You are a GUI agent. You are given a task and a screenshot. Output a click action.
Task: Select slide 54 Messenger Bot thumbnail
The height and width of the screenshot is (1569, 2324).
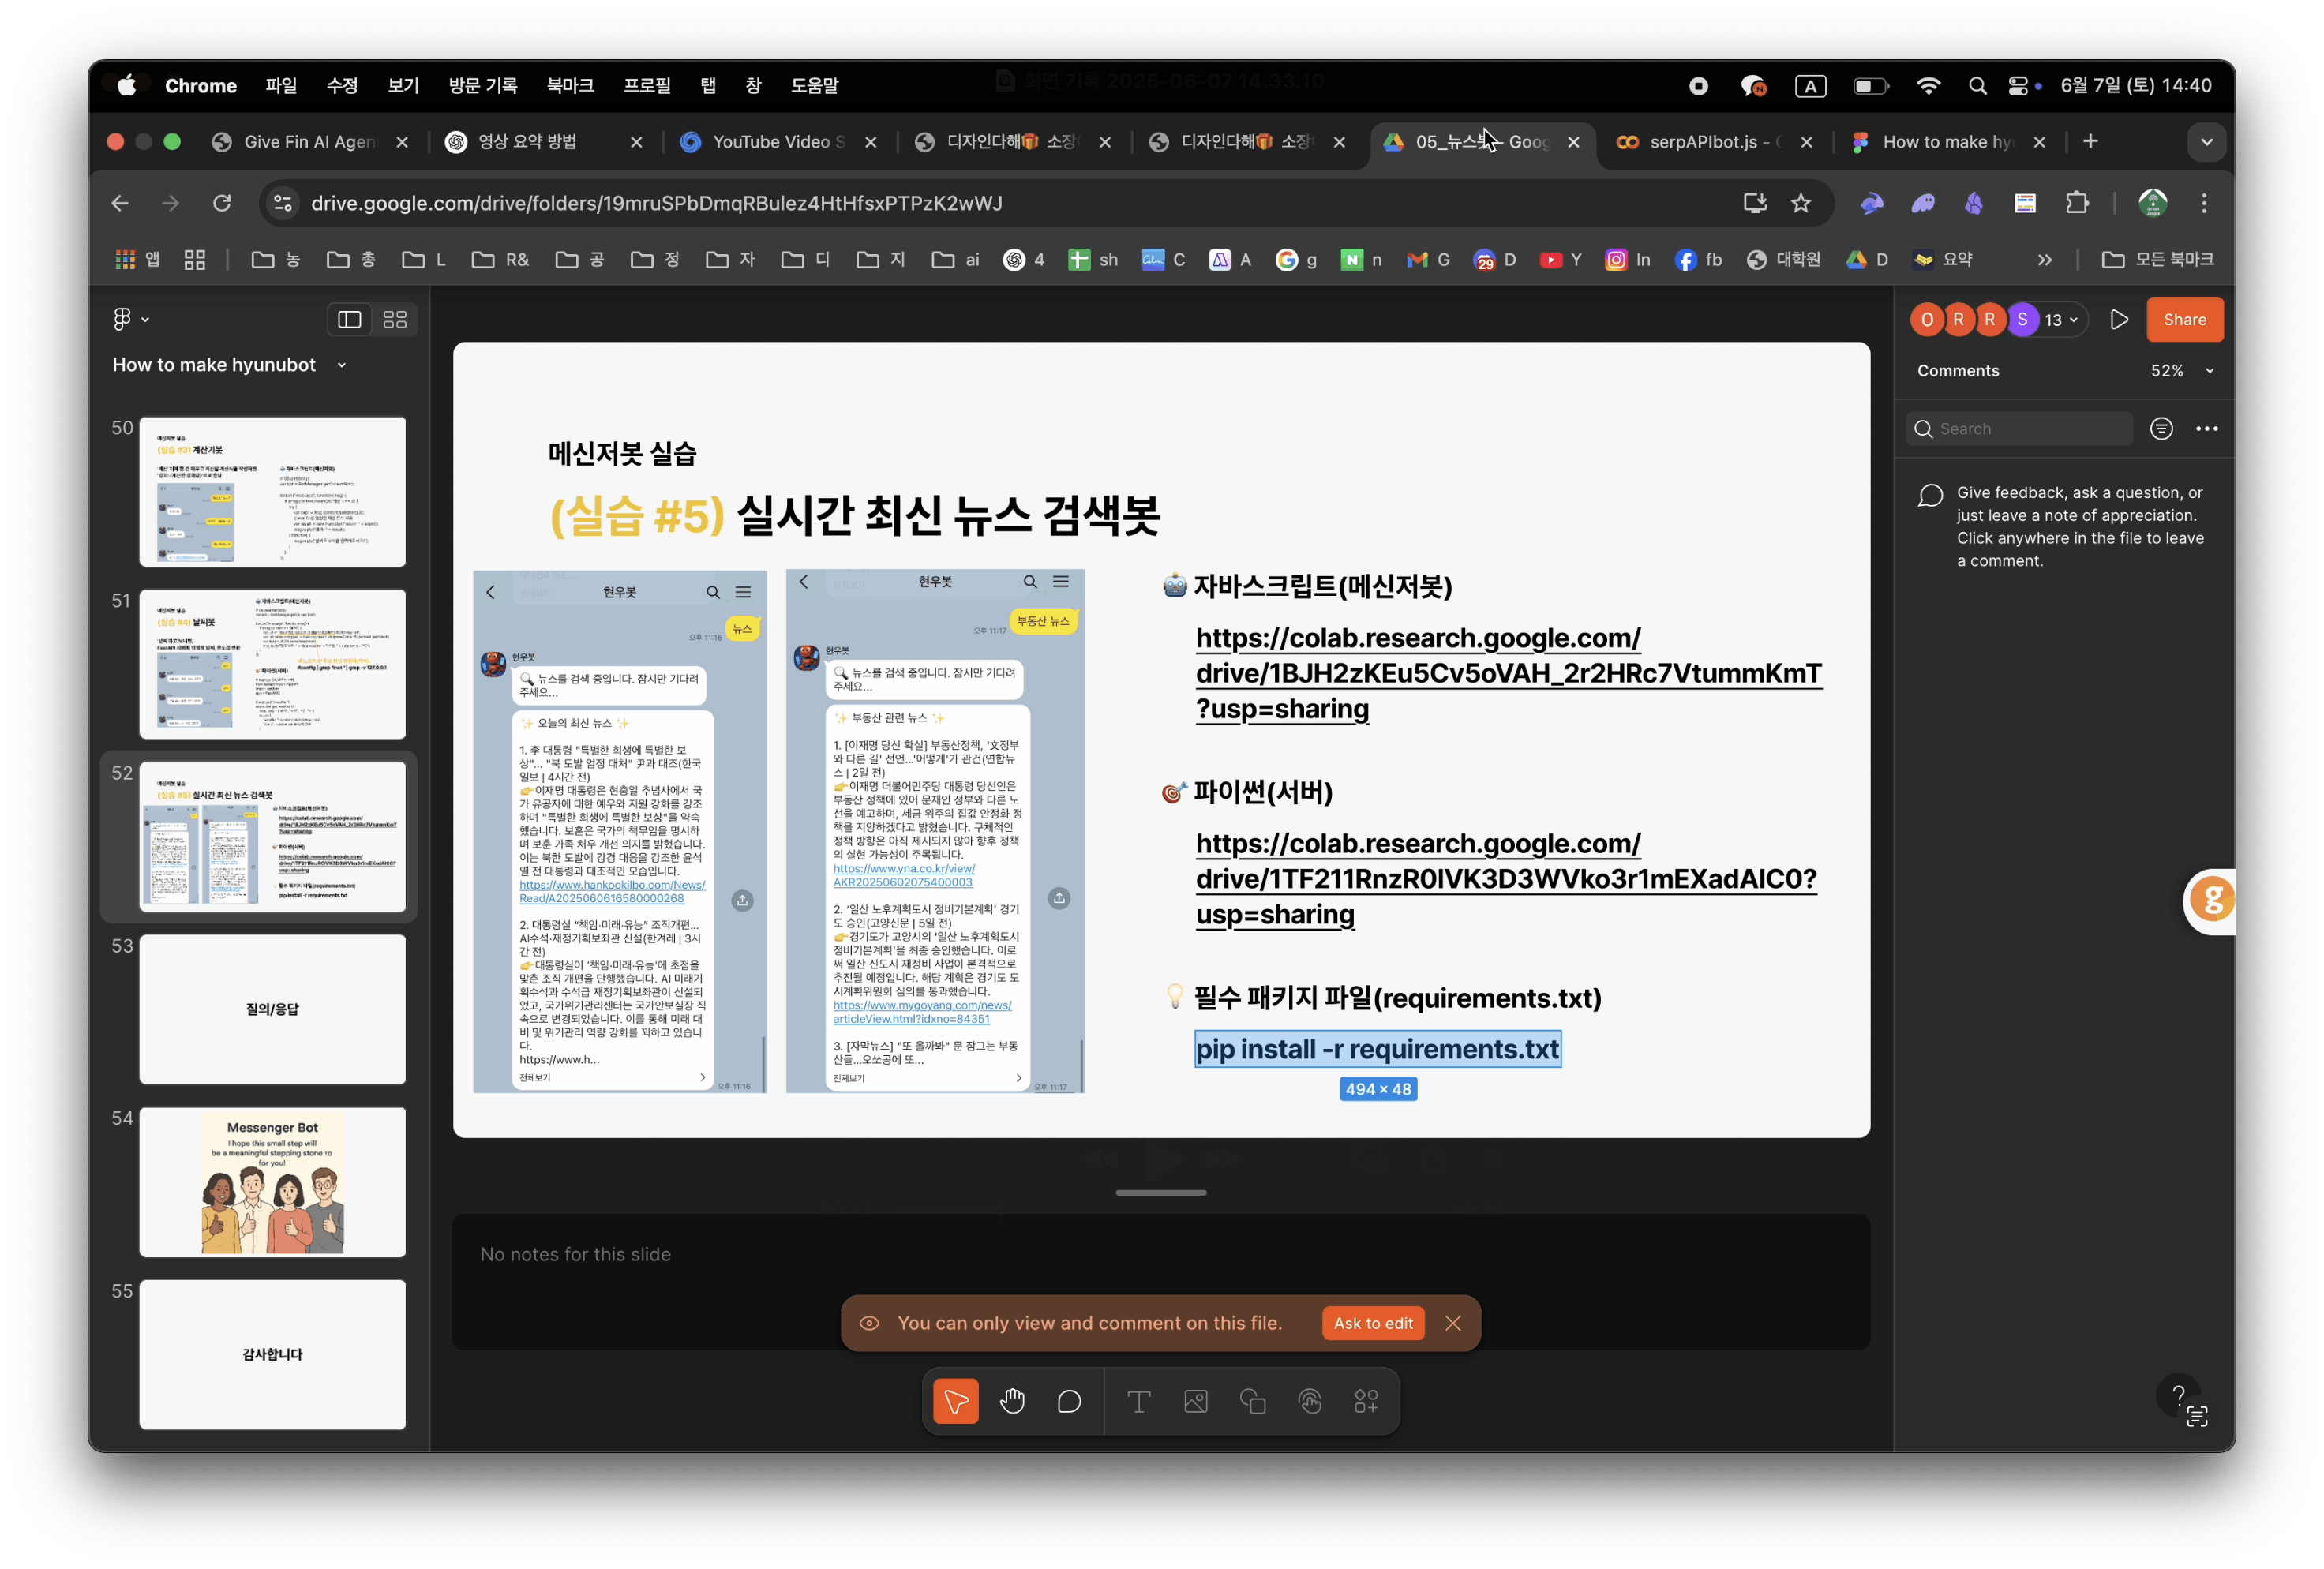click(272, 1182)
